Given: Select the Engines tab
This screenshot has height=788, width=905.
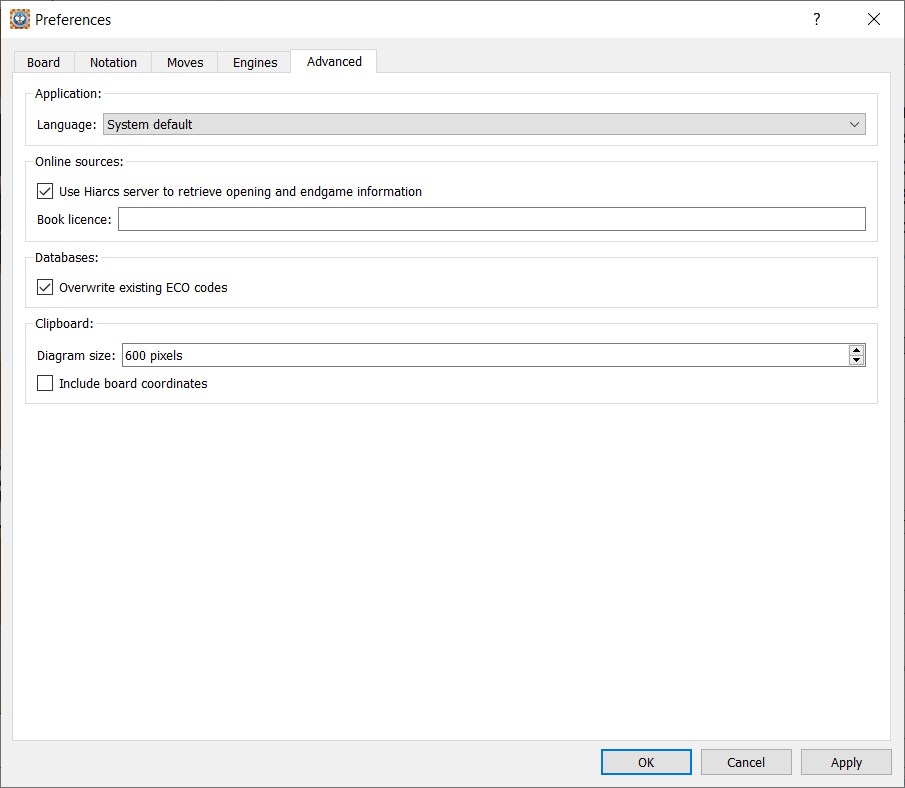Looking at the screenshot, I should click(x=255, y=62).
